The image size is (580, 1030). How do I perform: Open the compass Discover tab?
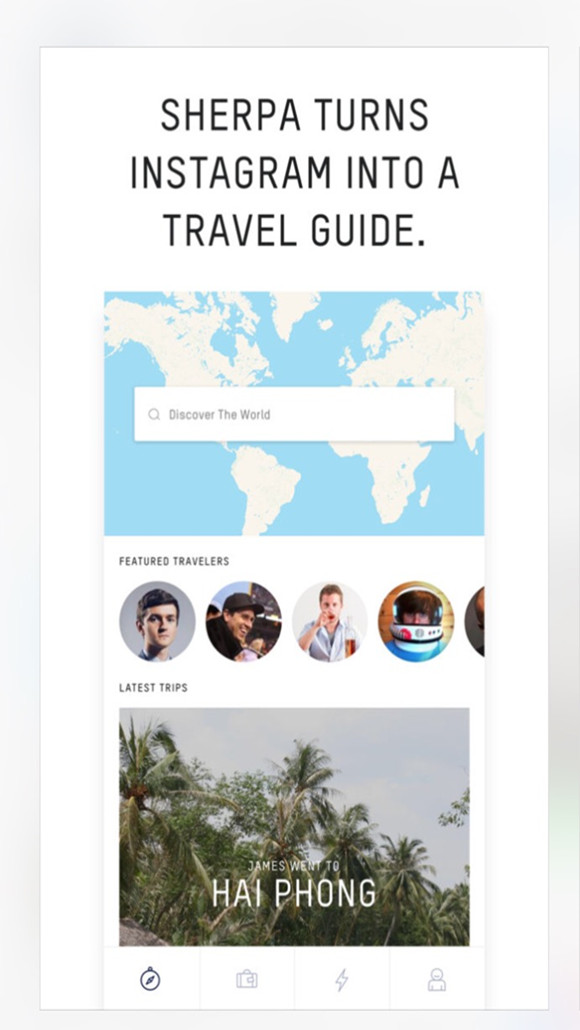150,979
